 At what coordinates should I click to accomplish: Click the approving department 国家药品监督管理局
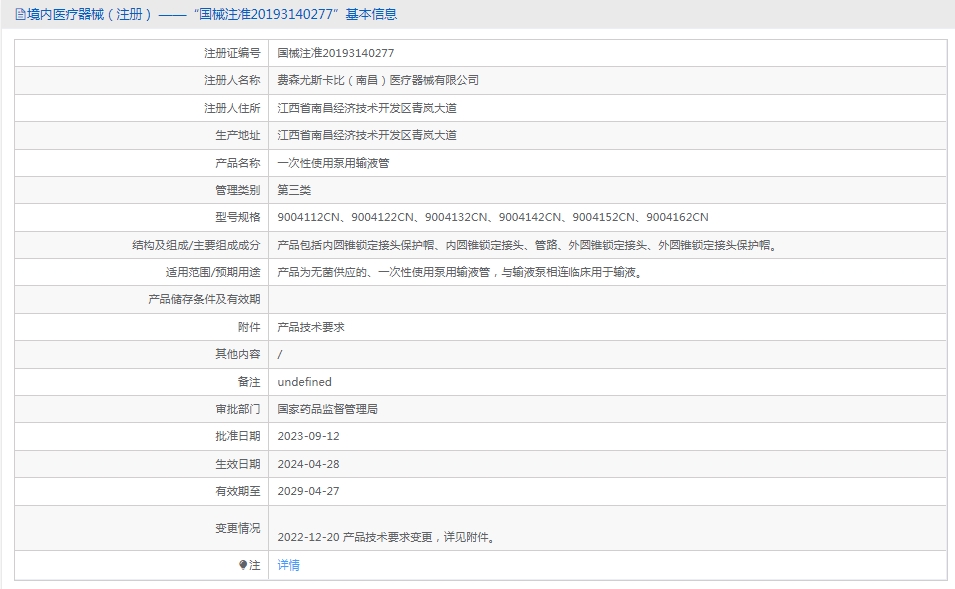click(328, 409)
